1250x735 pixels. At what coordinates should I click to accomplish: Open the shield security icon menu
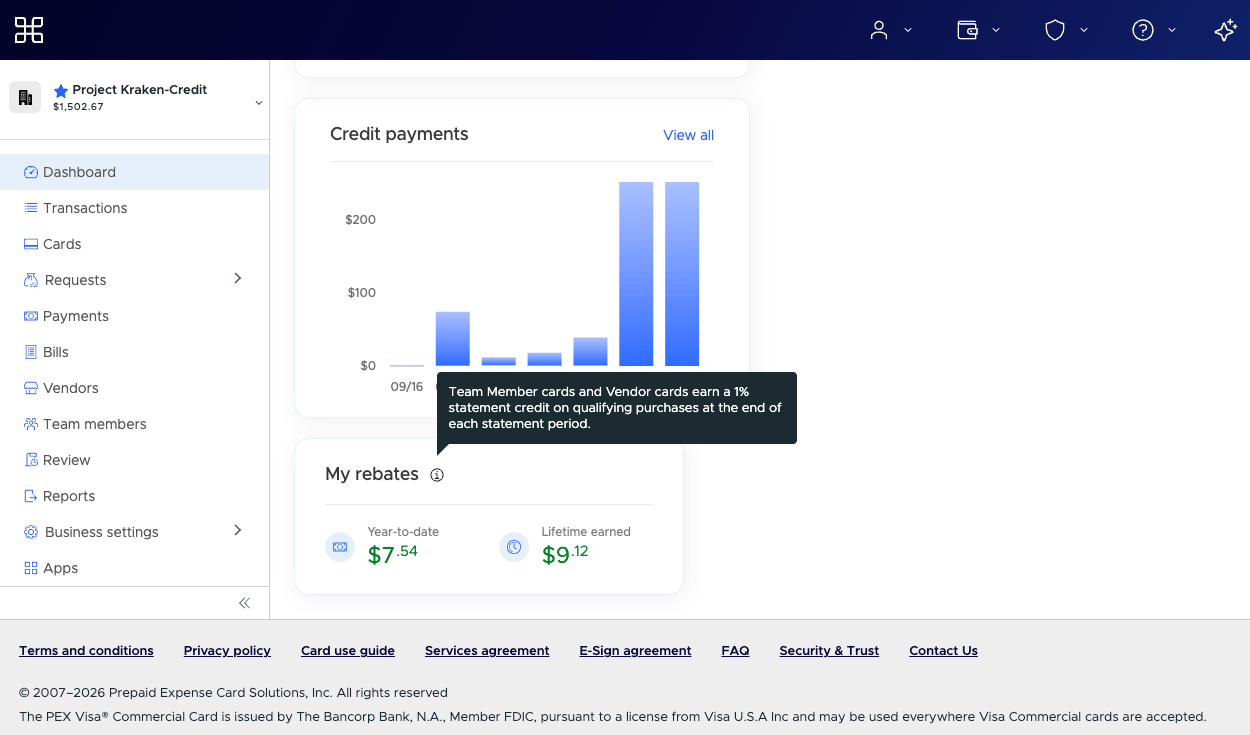(1066, 30)
